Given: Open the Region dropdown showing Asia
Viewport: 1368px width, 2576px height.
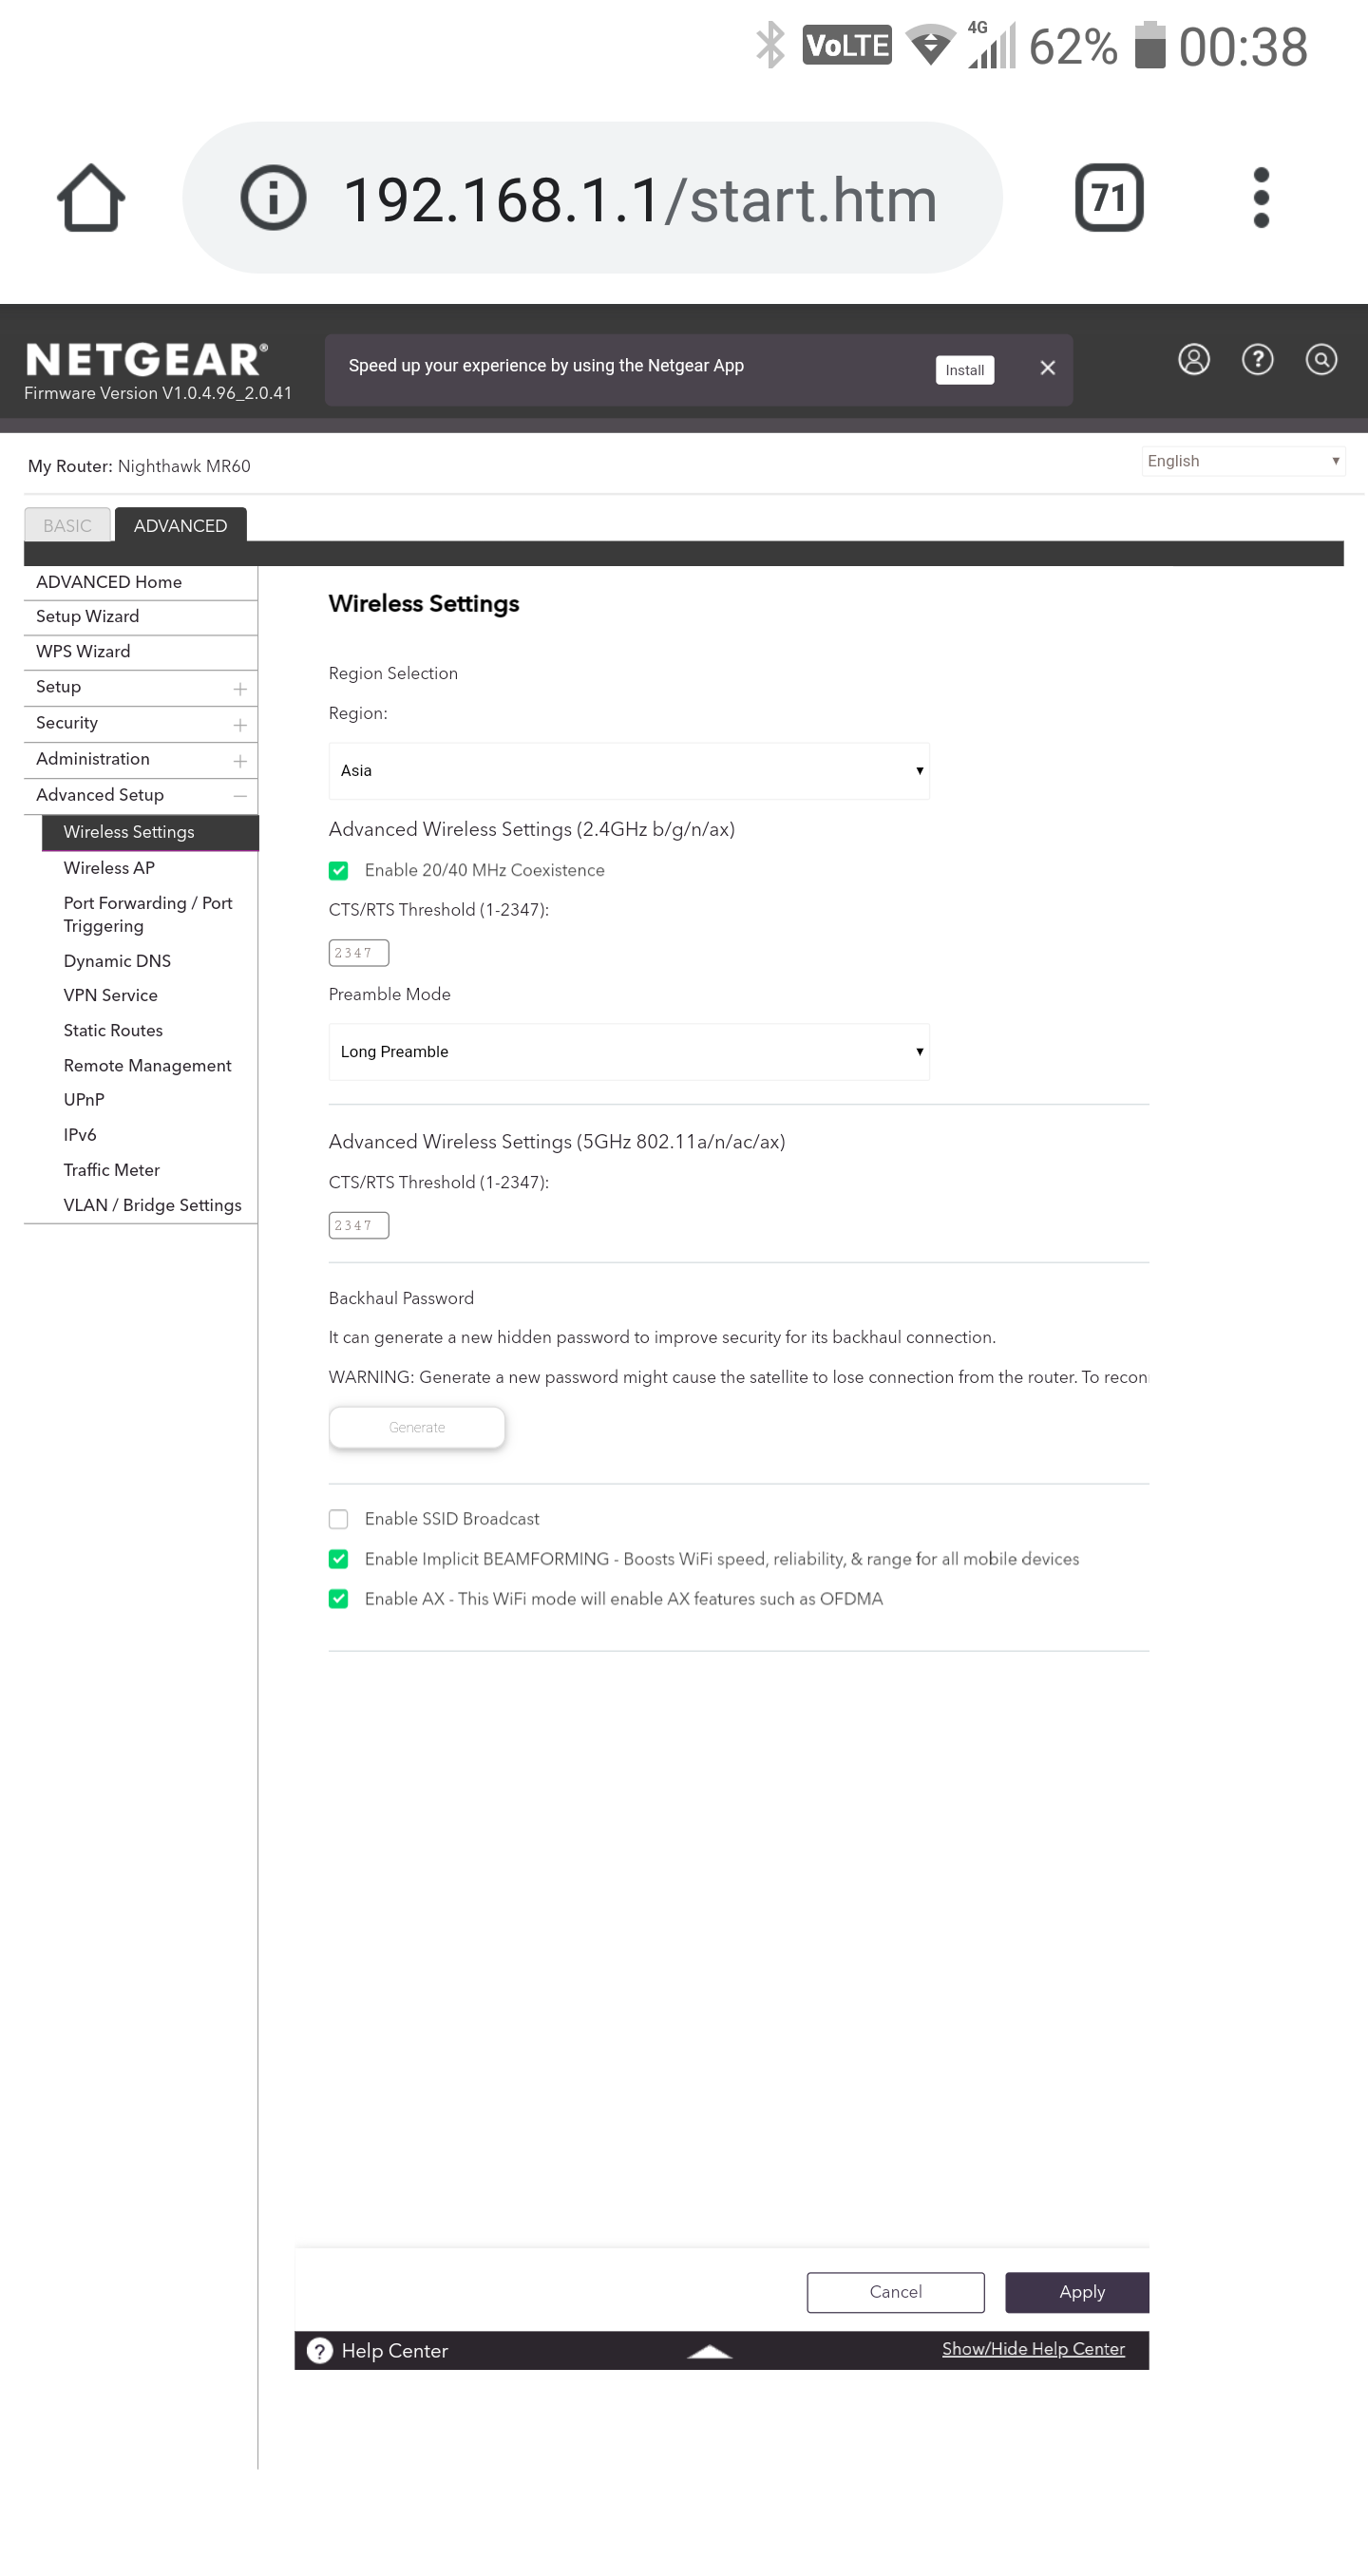Looking at the screenshot, I should [x=629, y=771].
